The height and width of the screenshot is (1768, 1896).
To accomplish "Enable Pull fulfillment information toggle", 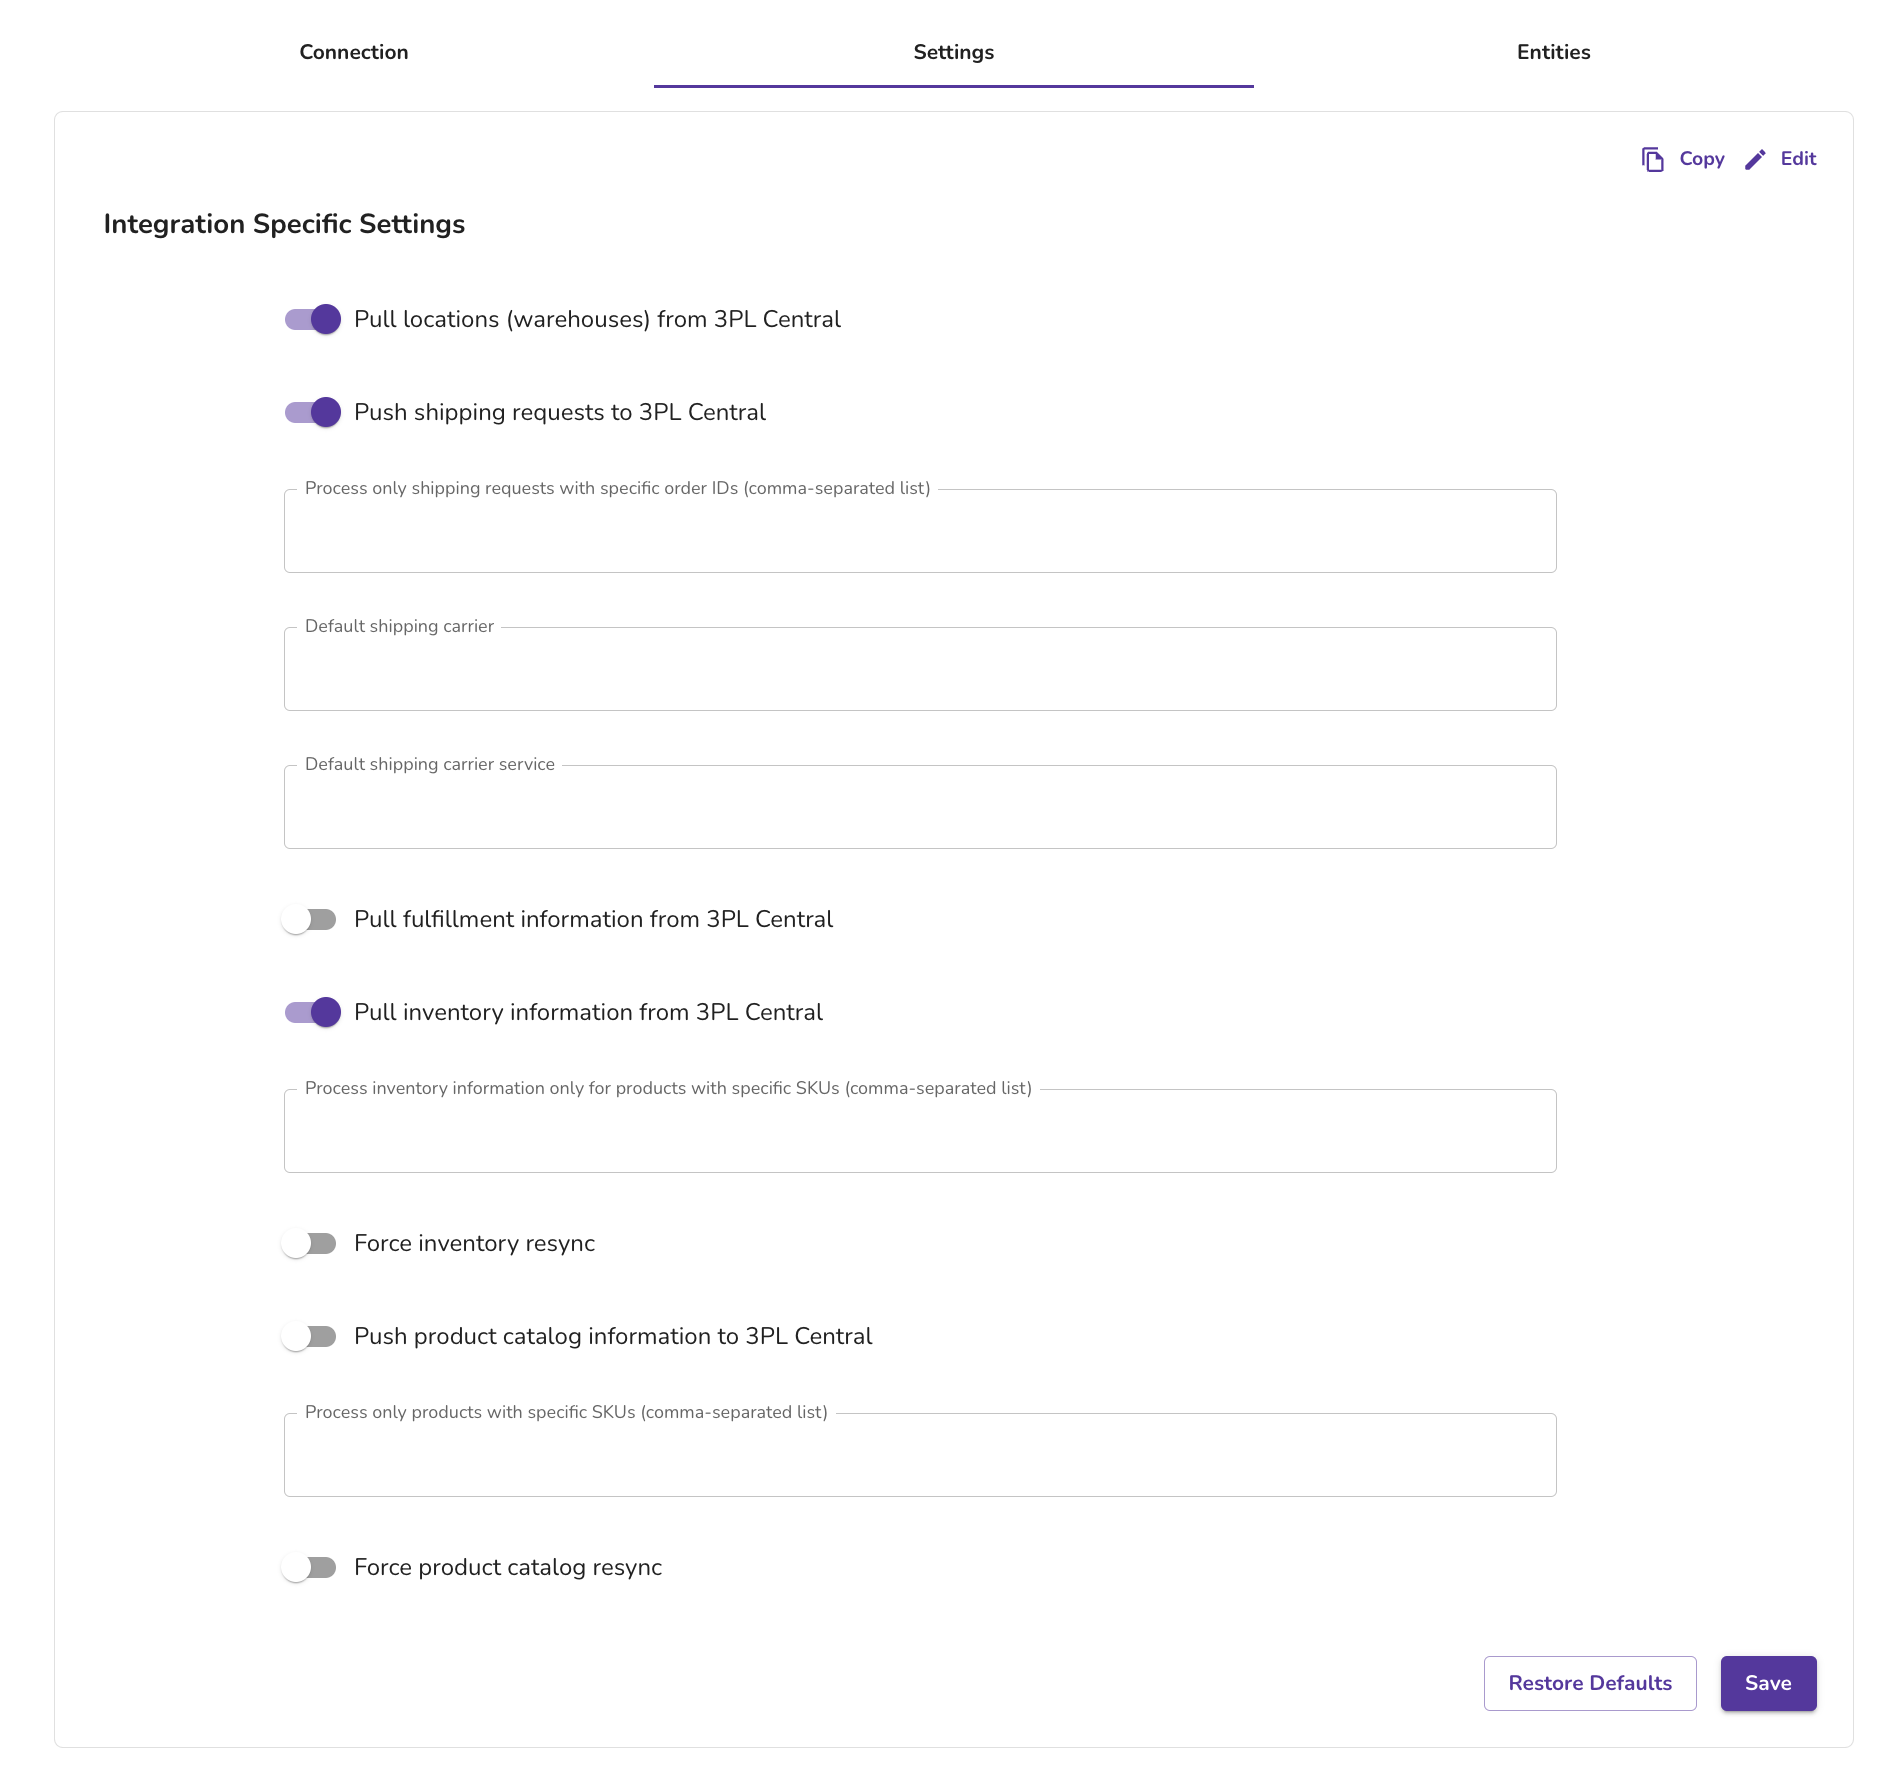I will tap(309, 919).
